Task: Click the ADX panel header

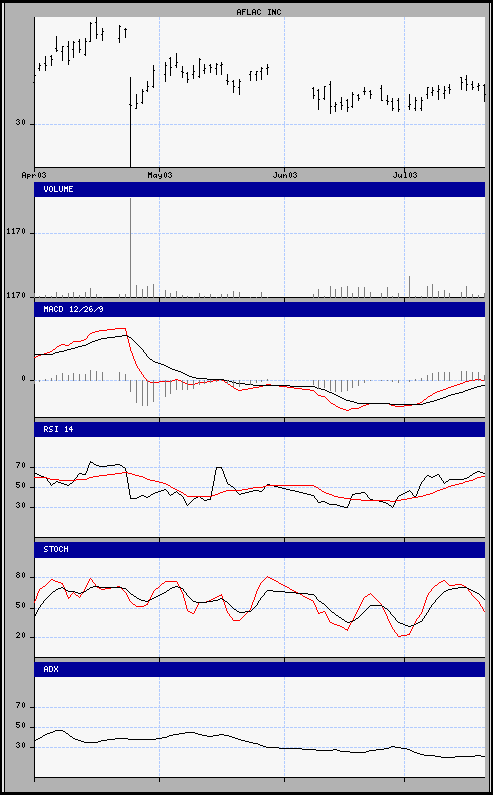Action: click(260, 669)
